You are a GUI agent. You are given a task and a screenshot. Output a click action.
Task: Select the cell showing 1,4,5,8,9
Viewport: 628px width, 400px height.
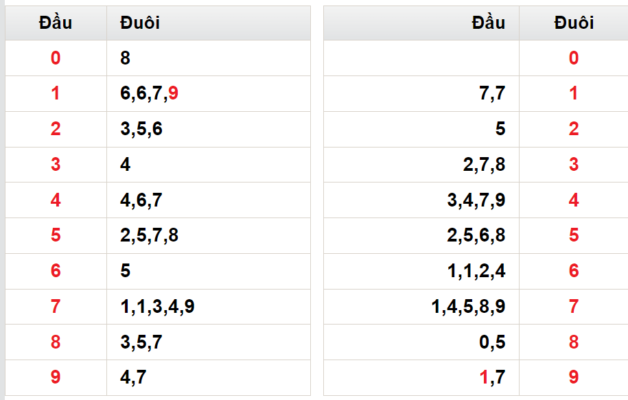point(421,307)
